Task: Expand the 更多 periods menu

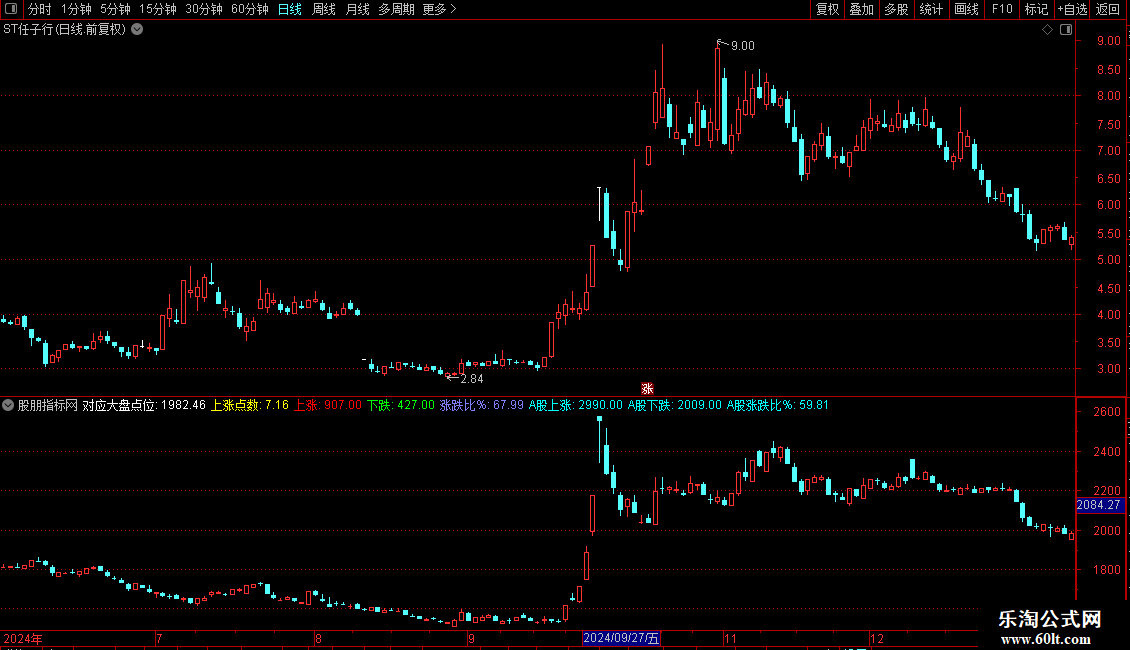Action: 439,9
